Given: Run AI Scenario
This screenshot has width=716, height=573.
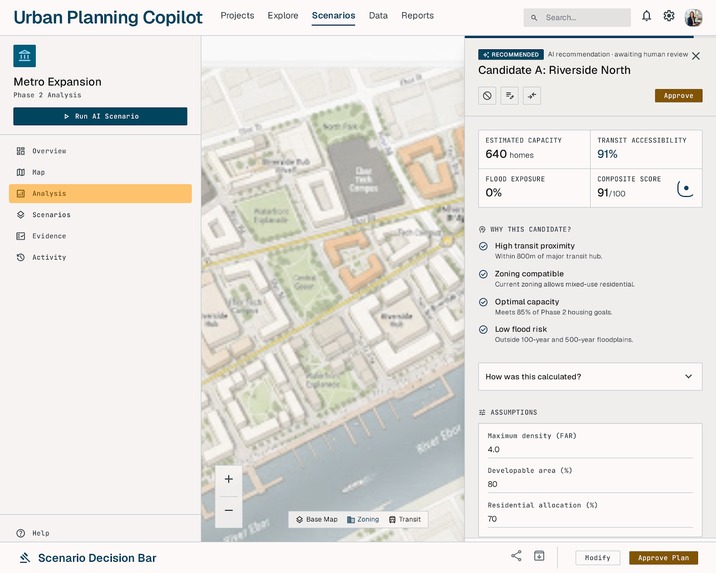Looking at the screenshot, I should pos(100,116).
